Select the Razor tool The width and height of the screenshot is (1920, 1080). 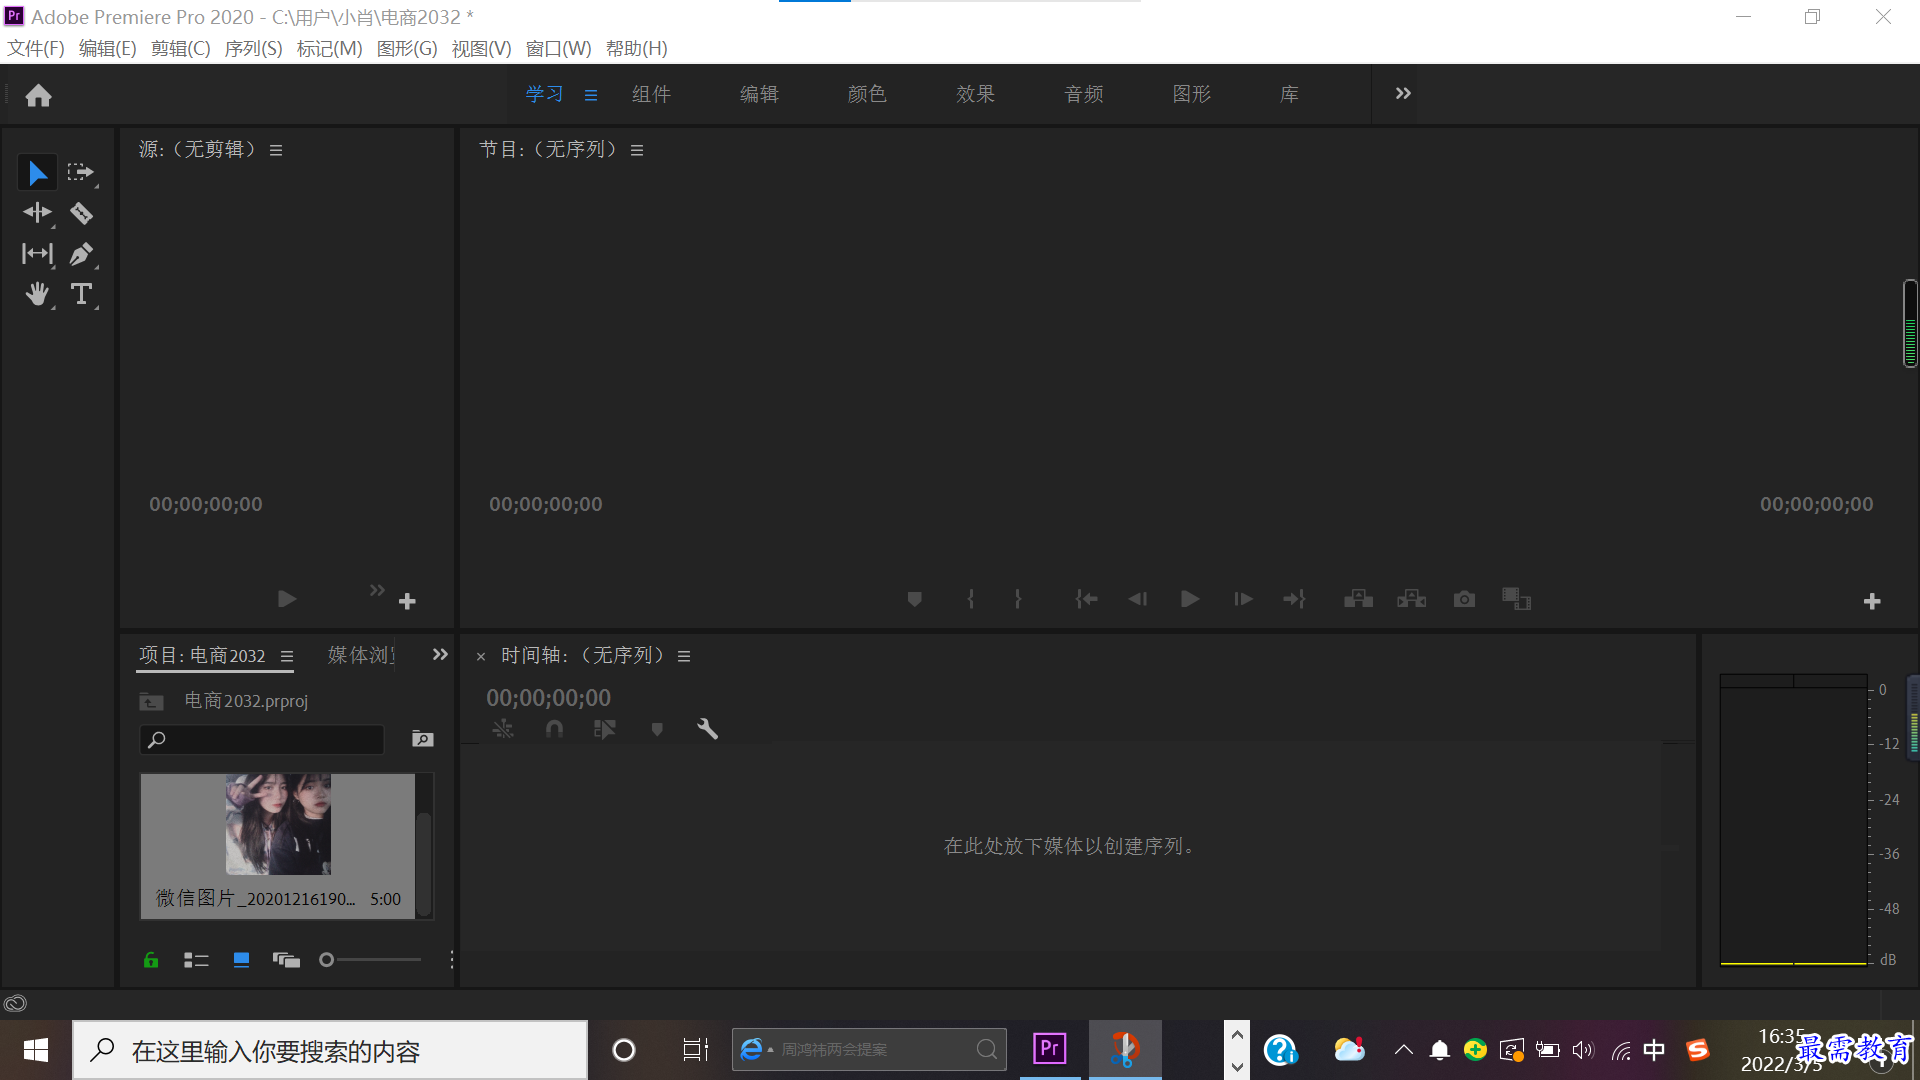tap(81, 213)
